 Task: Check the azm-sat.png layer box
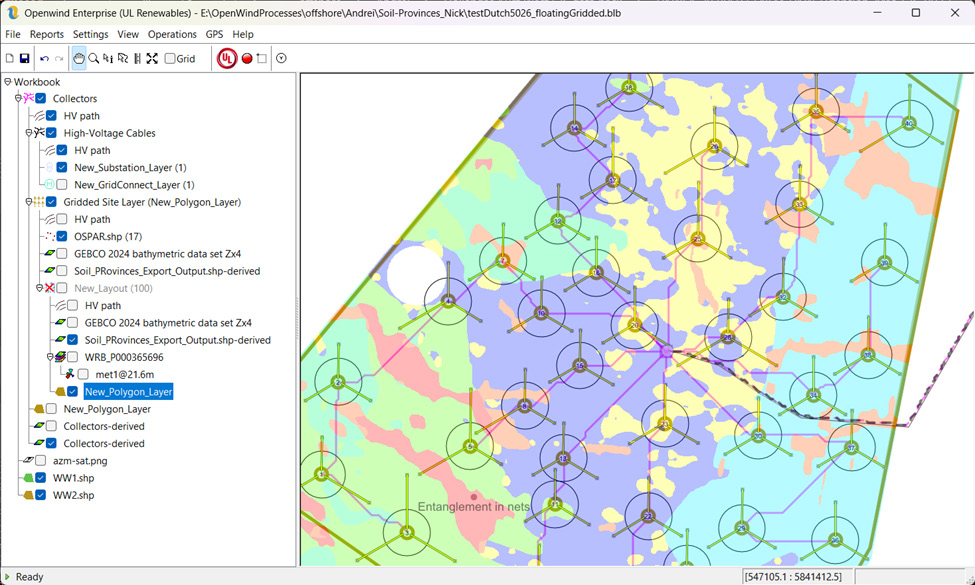[x=41, y=461]
